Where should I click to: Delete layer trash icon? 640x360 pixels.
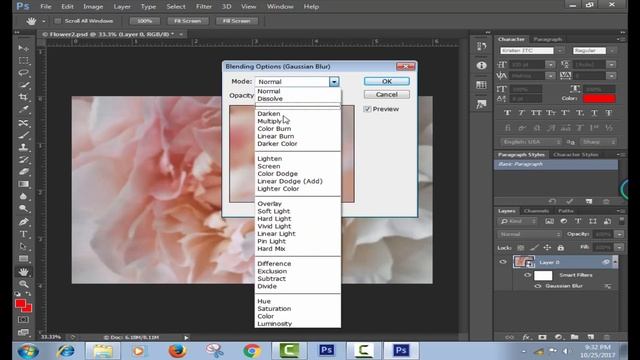tap(607, 337)
